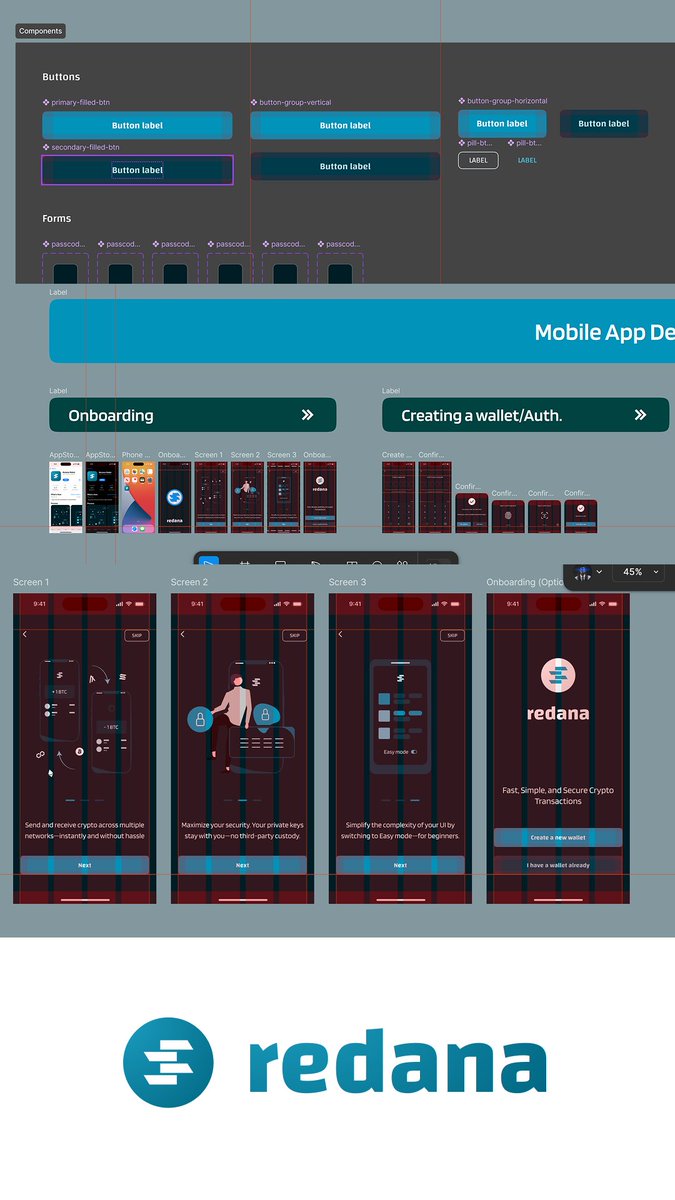Click the Create a new wallet button
The height and width of the screenshot is (1200, 675).
(558, 837)
